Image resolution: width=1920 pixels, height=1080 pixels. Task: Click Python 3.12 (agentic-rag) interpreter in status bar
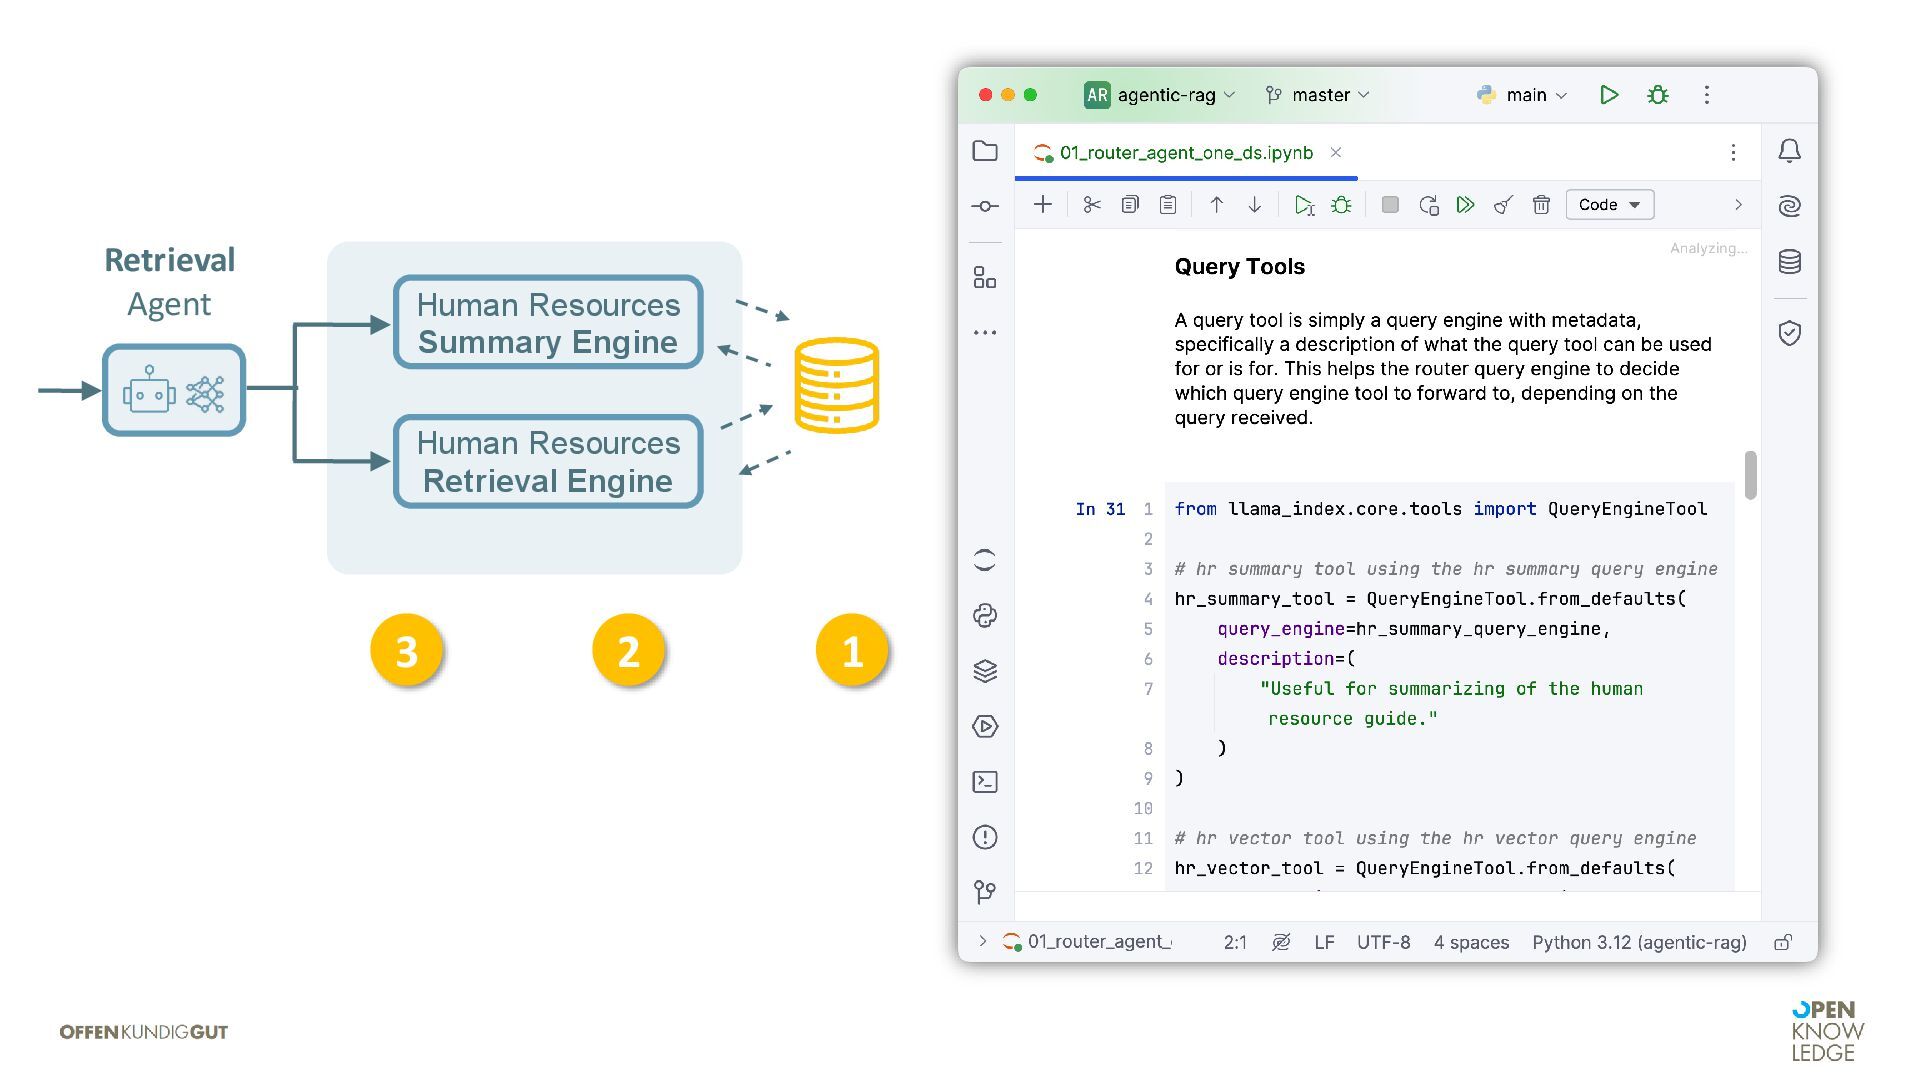pos(1639,942)
